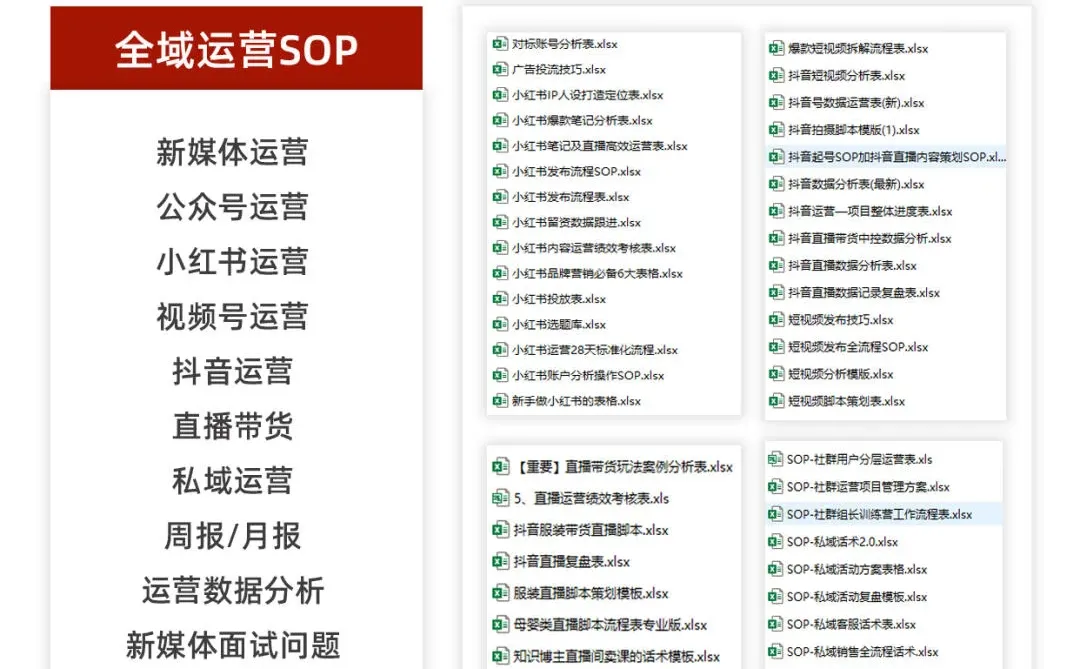The image size is (1080, 669).
Task: Click the Excel icon next to 短视频分析模板.xlsx
Action: point(773,374)
